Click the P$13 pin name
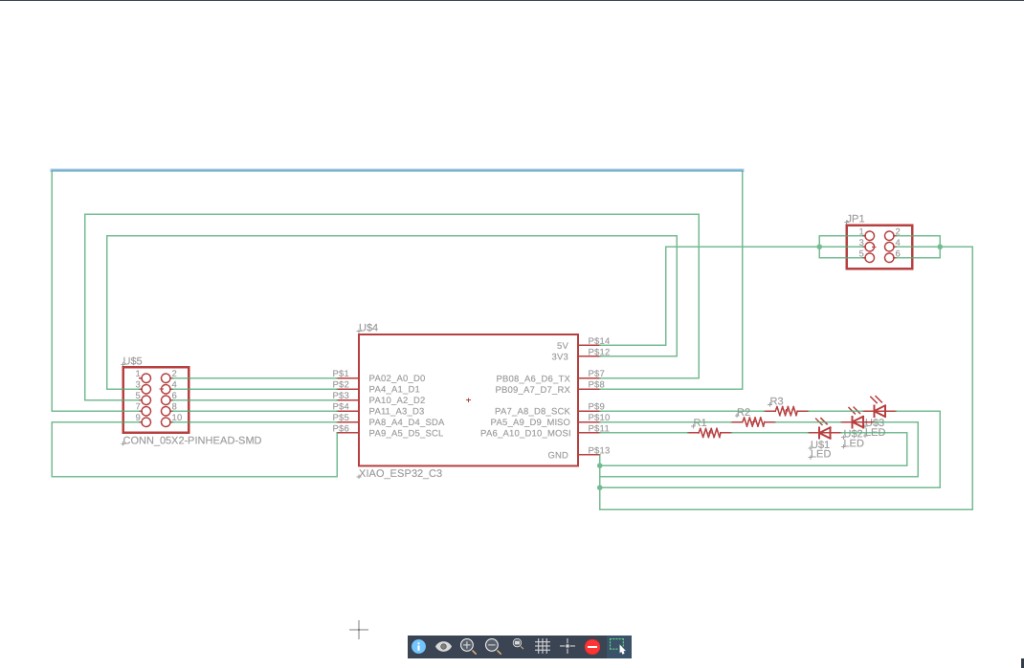The height and width of the screenshot is (668, 1024). click(x=599, y=451)
